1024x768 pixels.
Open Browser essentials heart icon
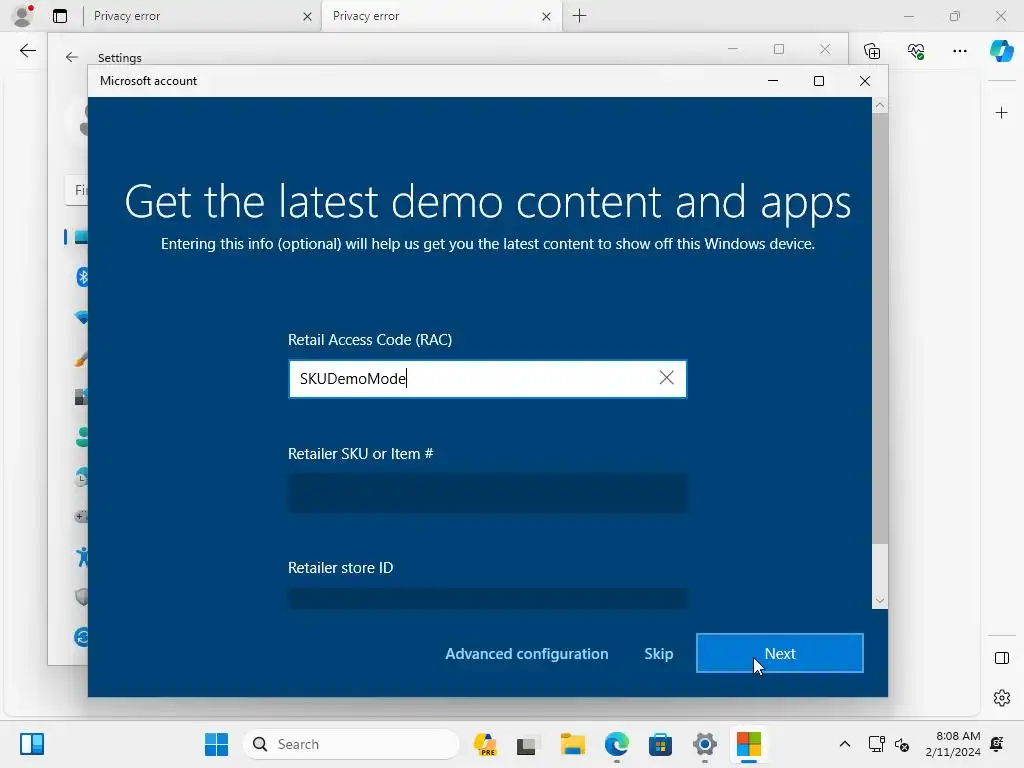click(916, 51)
